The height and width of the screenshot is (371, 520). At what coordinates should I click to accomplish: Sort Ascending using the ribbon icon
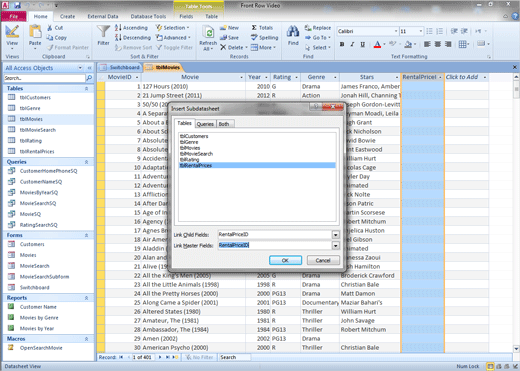pyautogui.click(x=118, y=28)
